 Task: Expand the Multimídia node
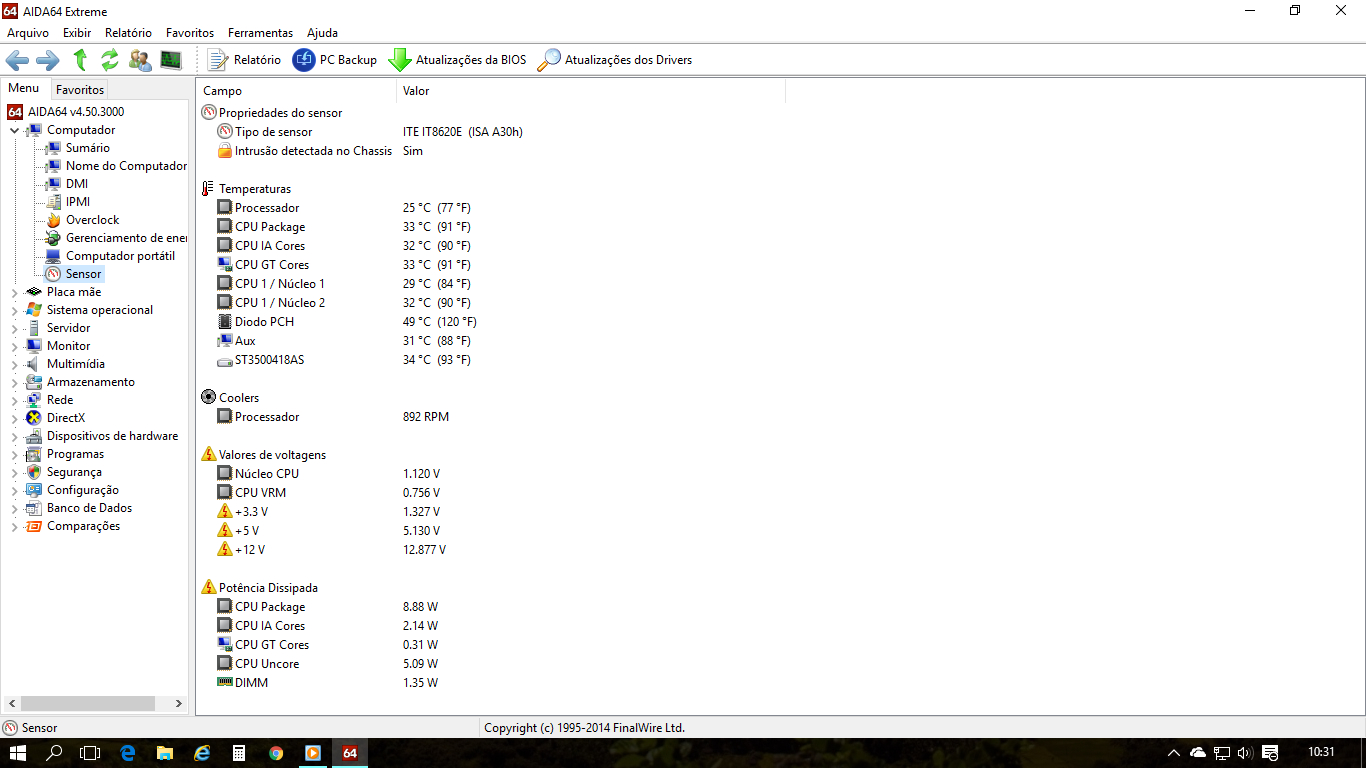[x=14, y=364]
